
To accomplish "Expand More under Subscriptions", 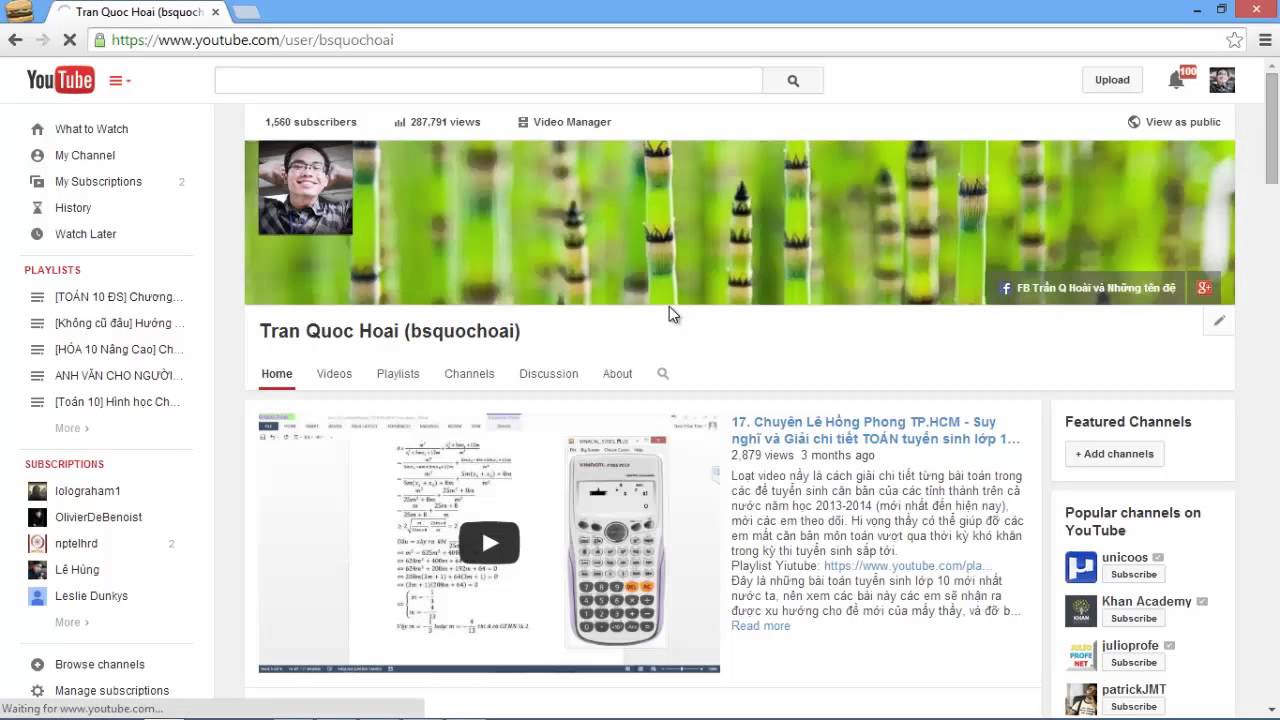I will 71,622.
